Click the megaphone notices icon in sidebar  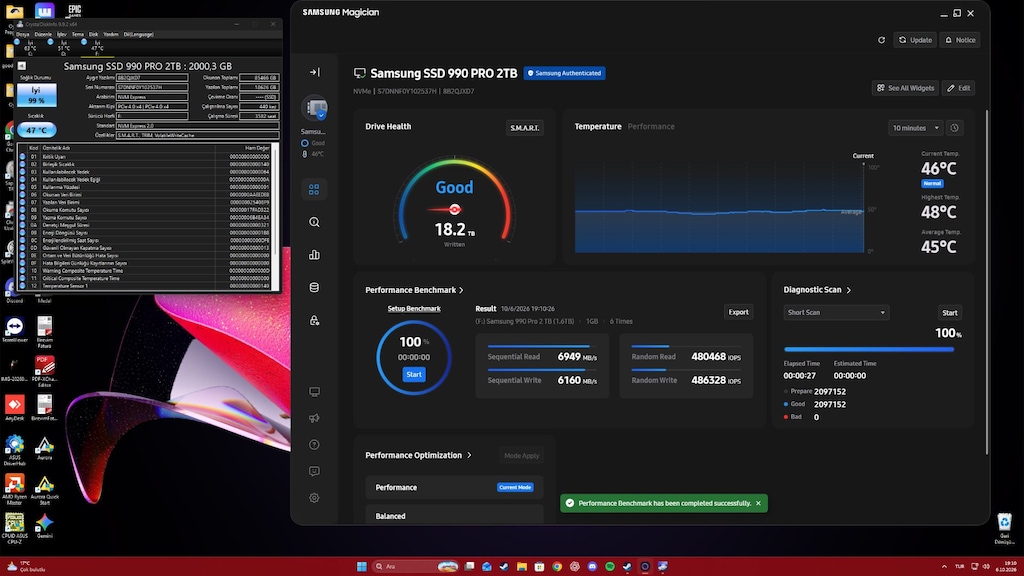point(314,418)
